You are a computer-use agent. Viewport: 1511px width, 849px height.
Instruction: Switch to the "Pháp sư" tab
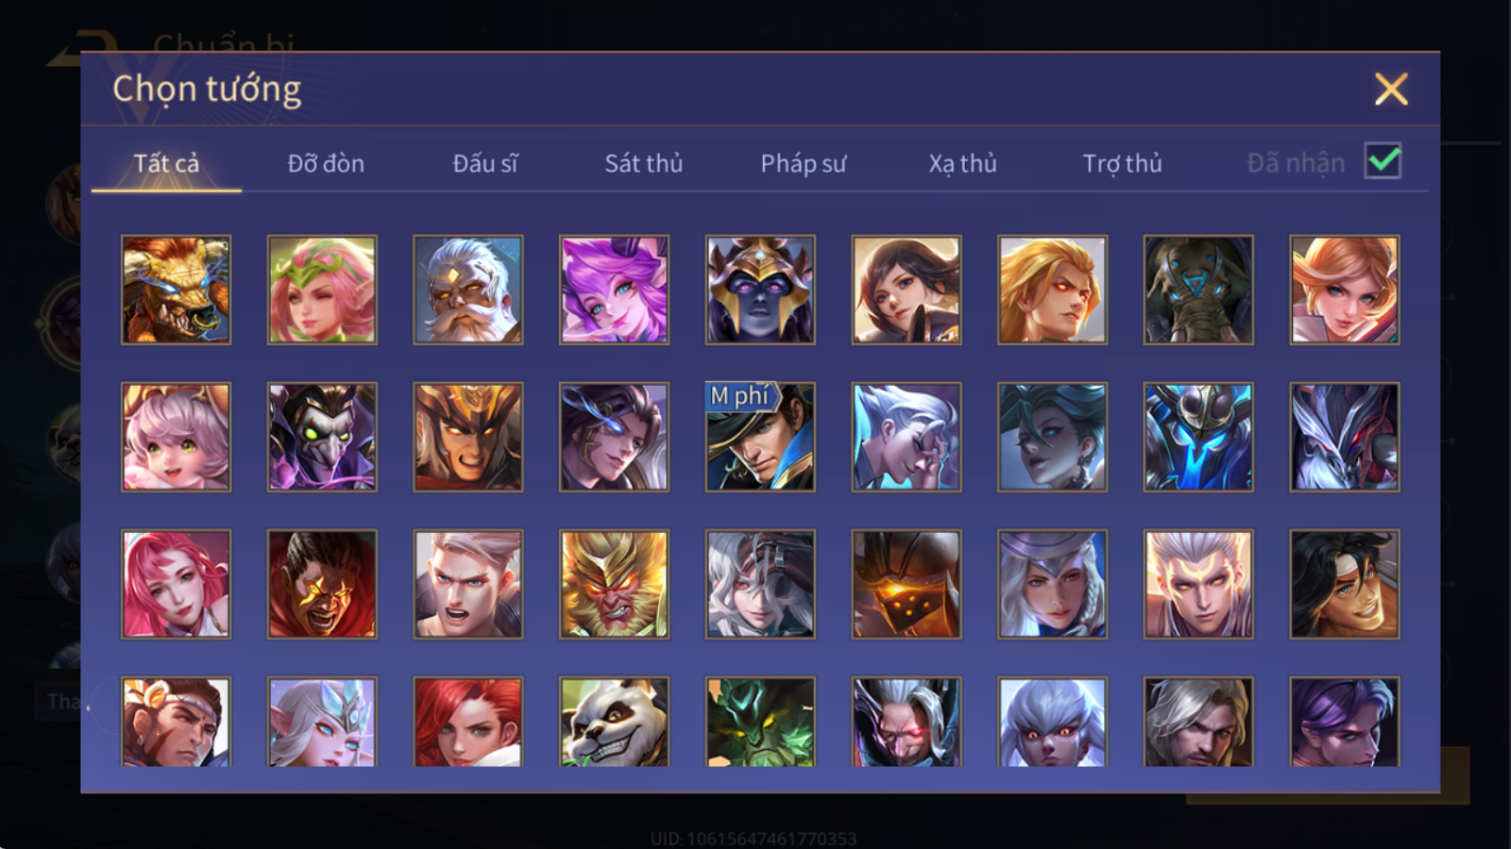pyautogui.click(x=803, y=163)
